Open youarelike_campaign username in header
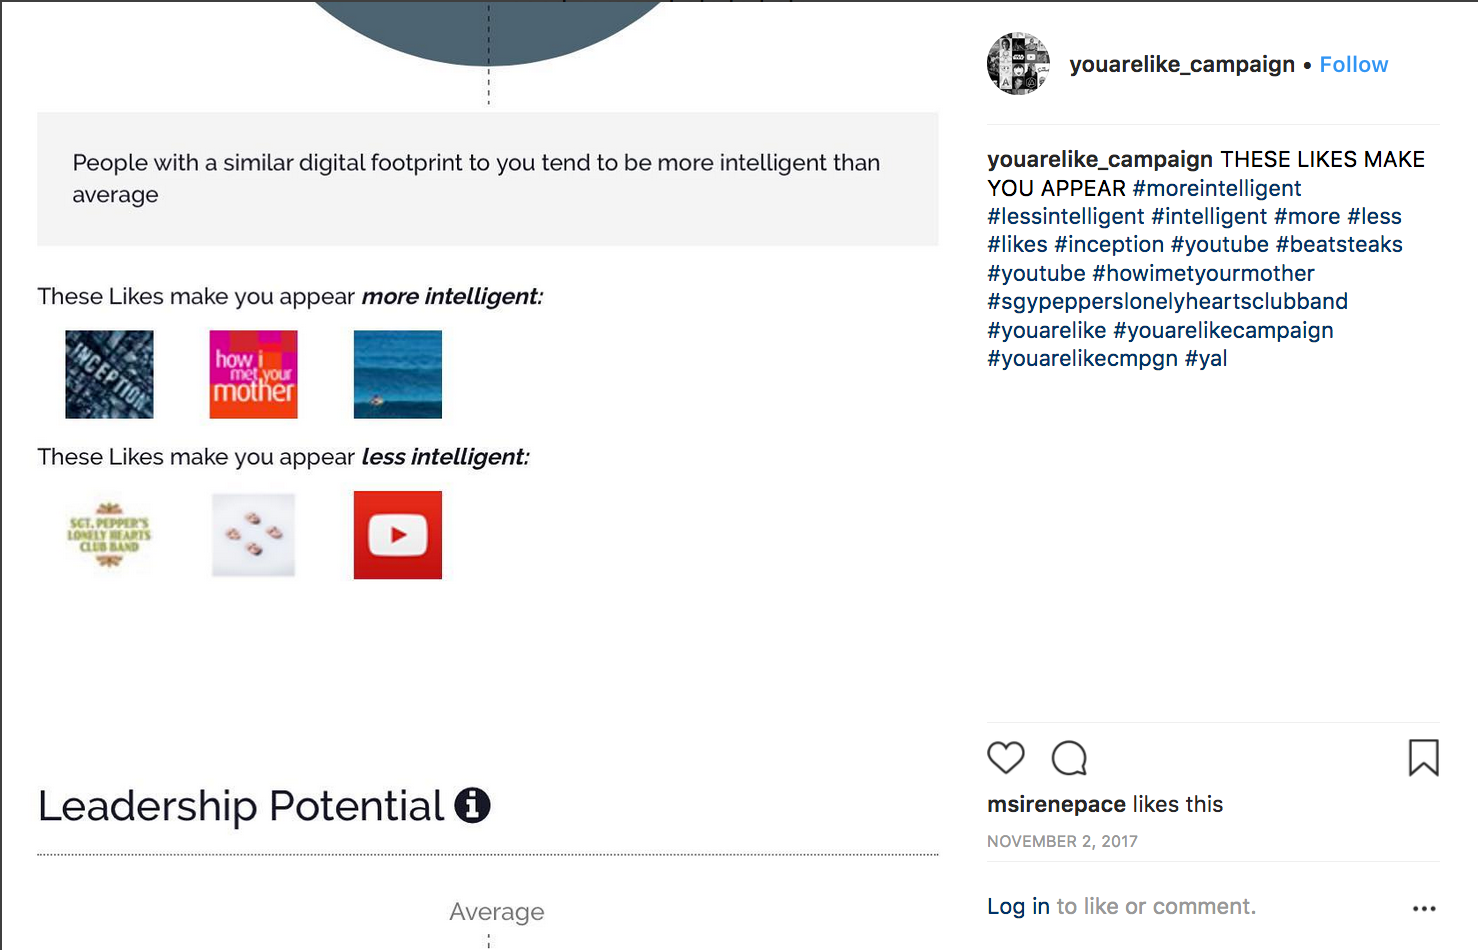Viewport: 1478px width, 950px height. point(1182,64)
